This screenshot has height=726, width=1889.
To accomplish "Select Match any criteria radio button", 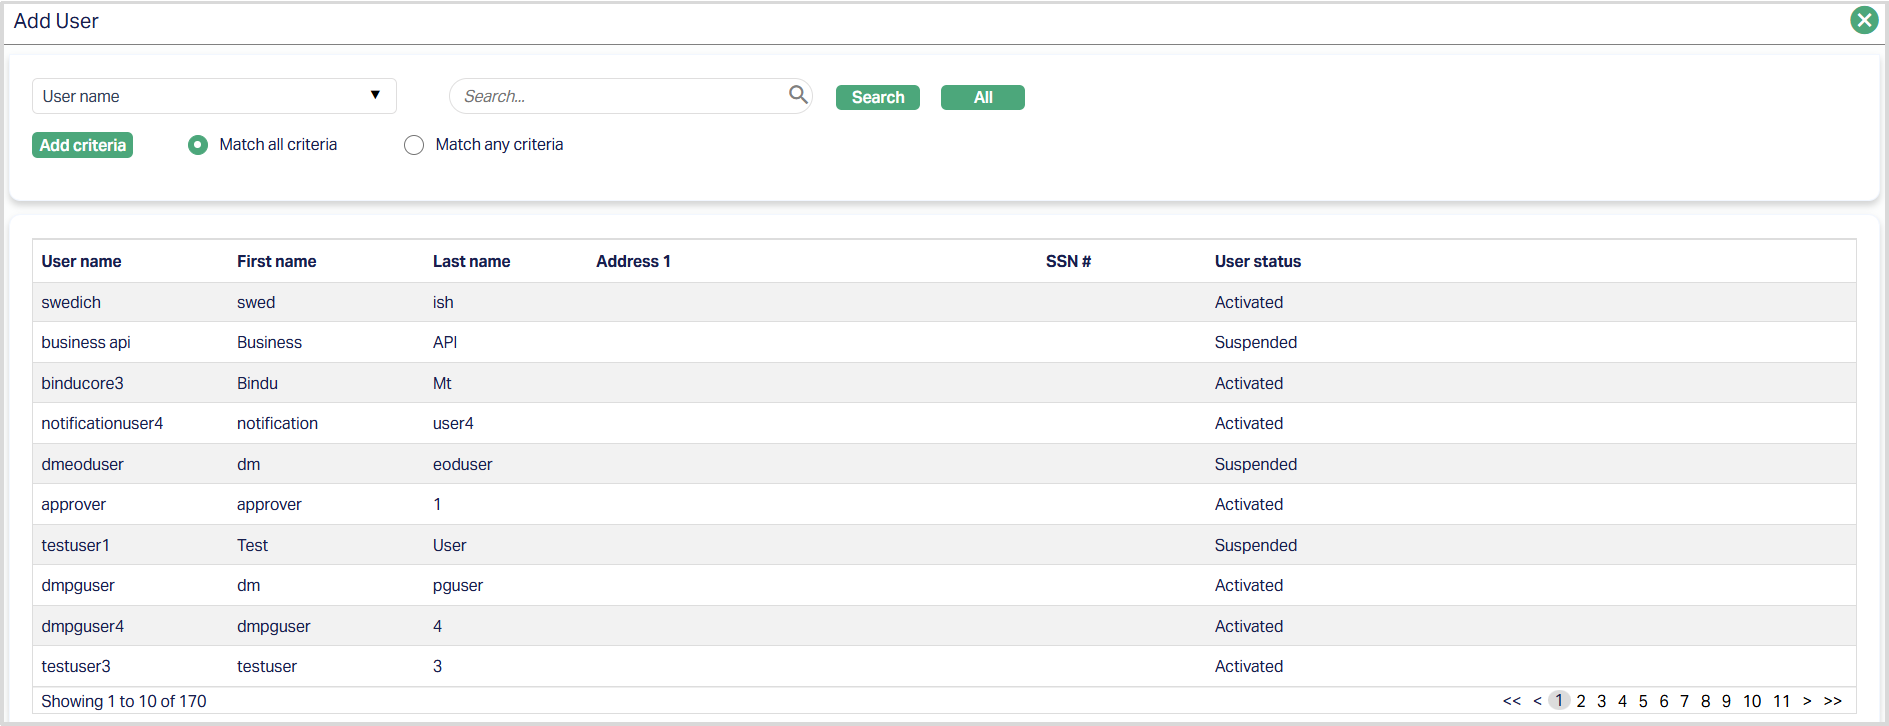I will (414, 145).
